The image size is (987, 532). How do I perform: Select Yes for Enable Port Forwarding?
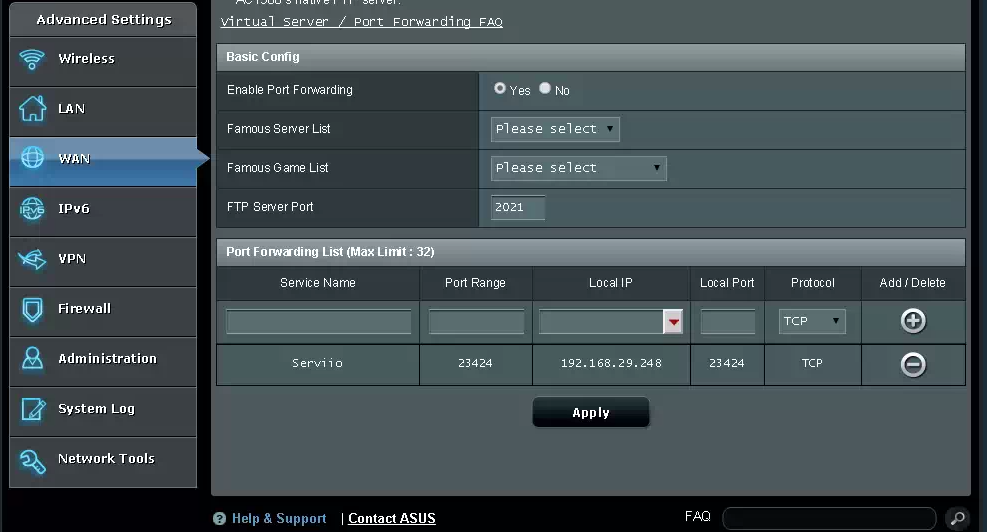pos(500,89)
